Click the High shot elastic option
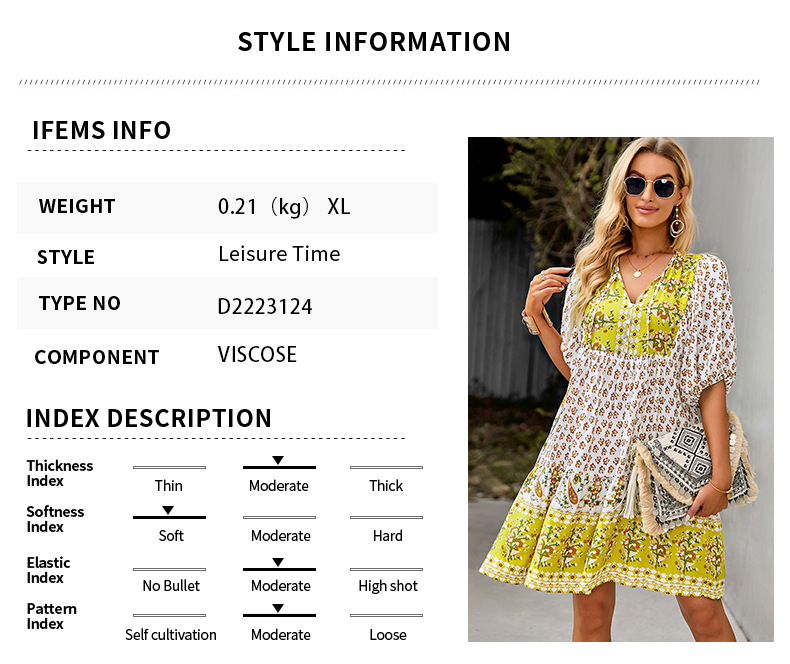 (x=388, y=586)
